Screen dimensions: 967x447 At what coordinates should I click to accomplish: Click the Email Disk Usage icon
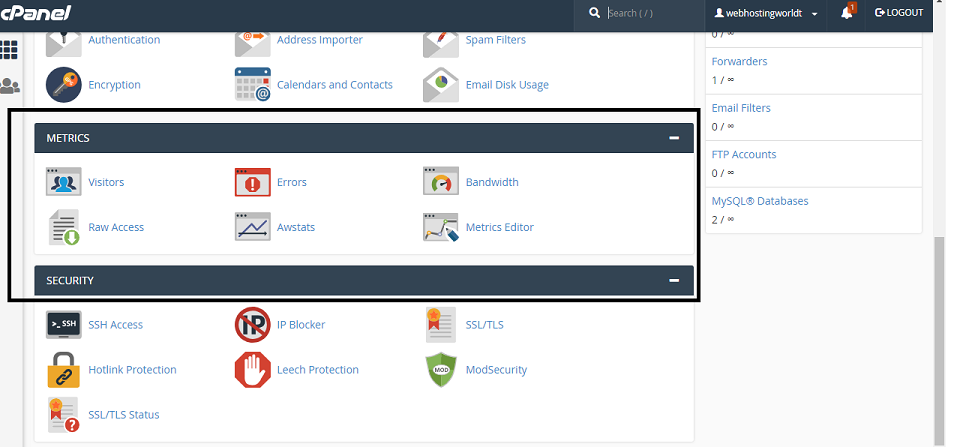pos(441,84)
